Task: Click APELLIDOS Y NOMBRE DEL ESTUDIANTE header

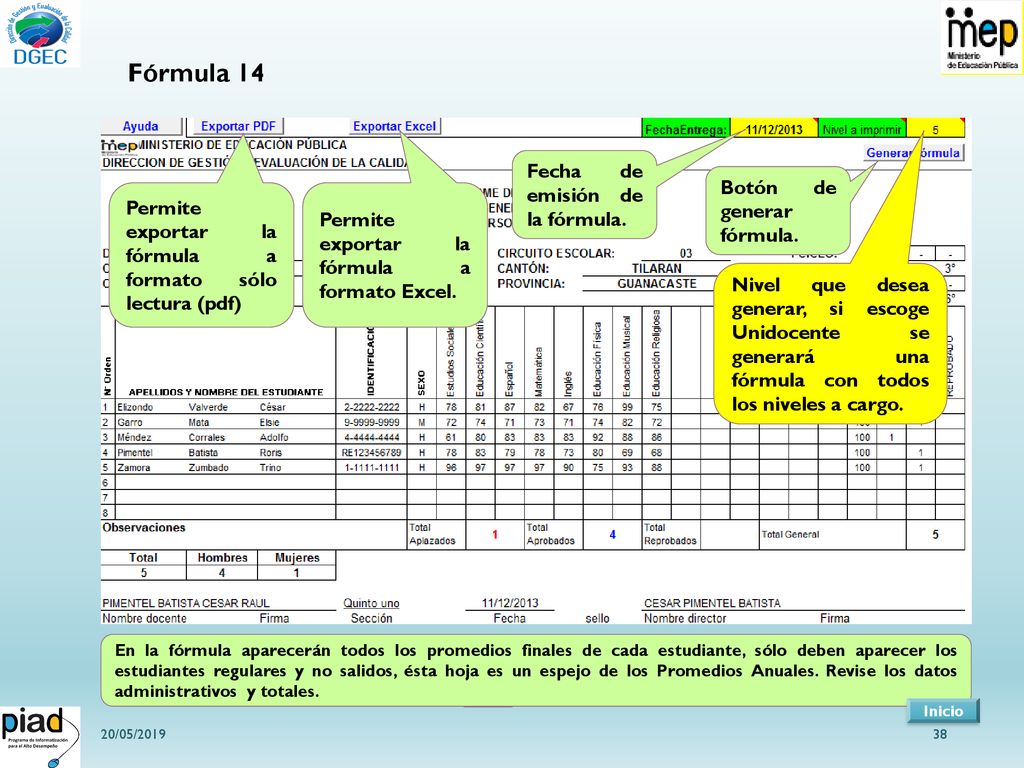Action: click(x=226, y=392)
